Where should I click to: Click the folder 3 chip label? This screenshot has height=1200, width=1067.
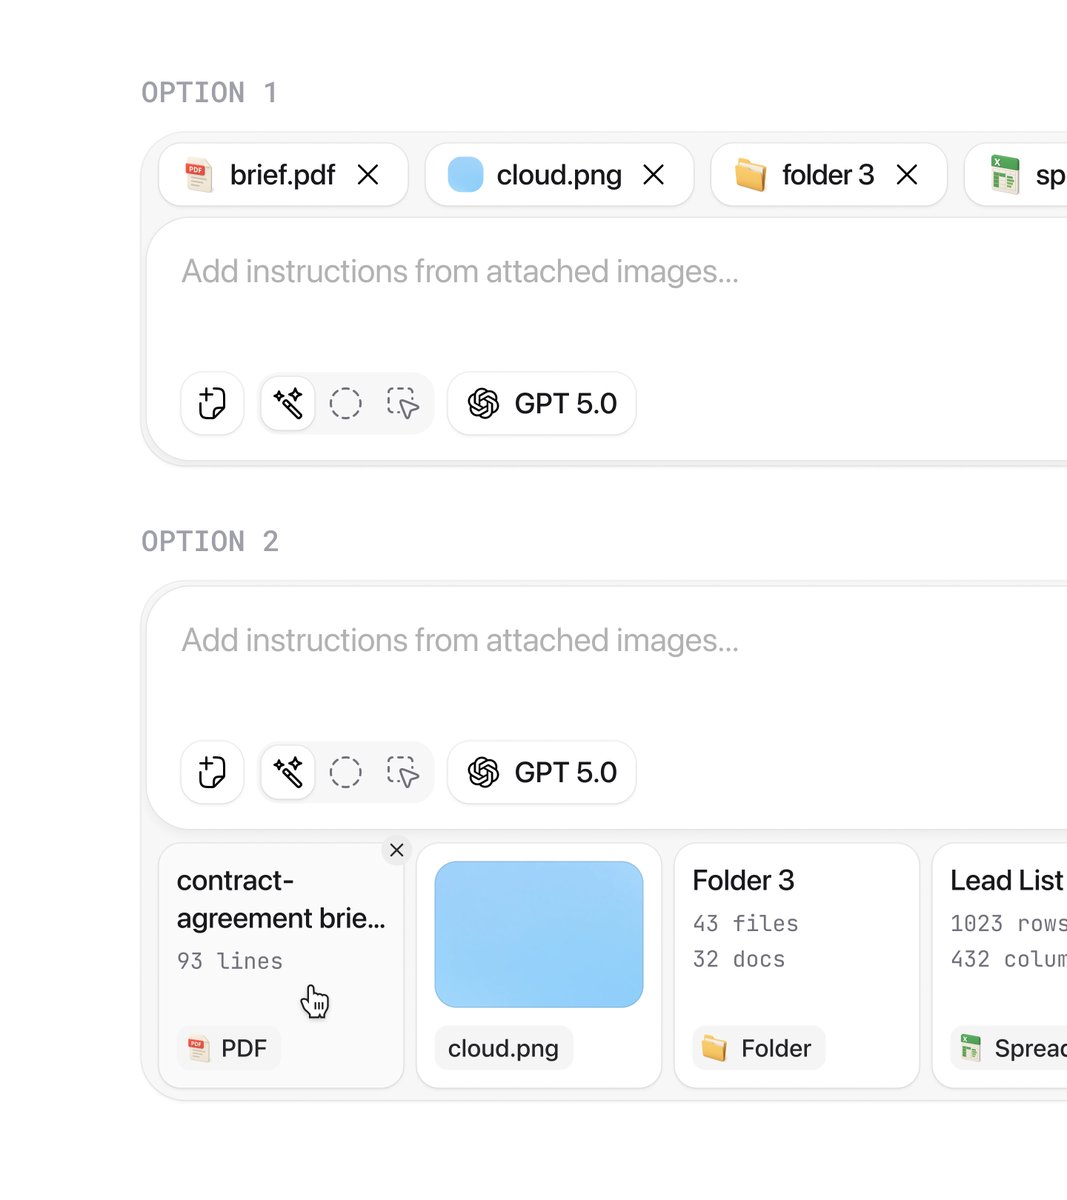pos(828,175)
